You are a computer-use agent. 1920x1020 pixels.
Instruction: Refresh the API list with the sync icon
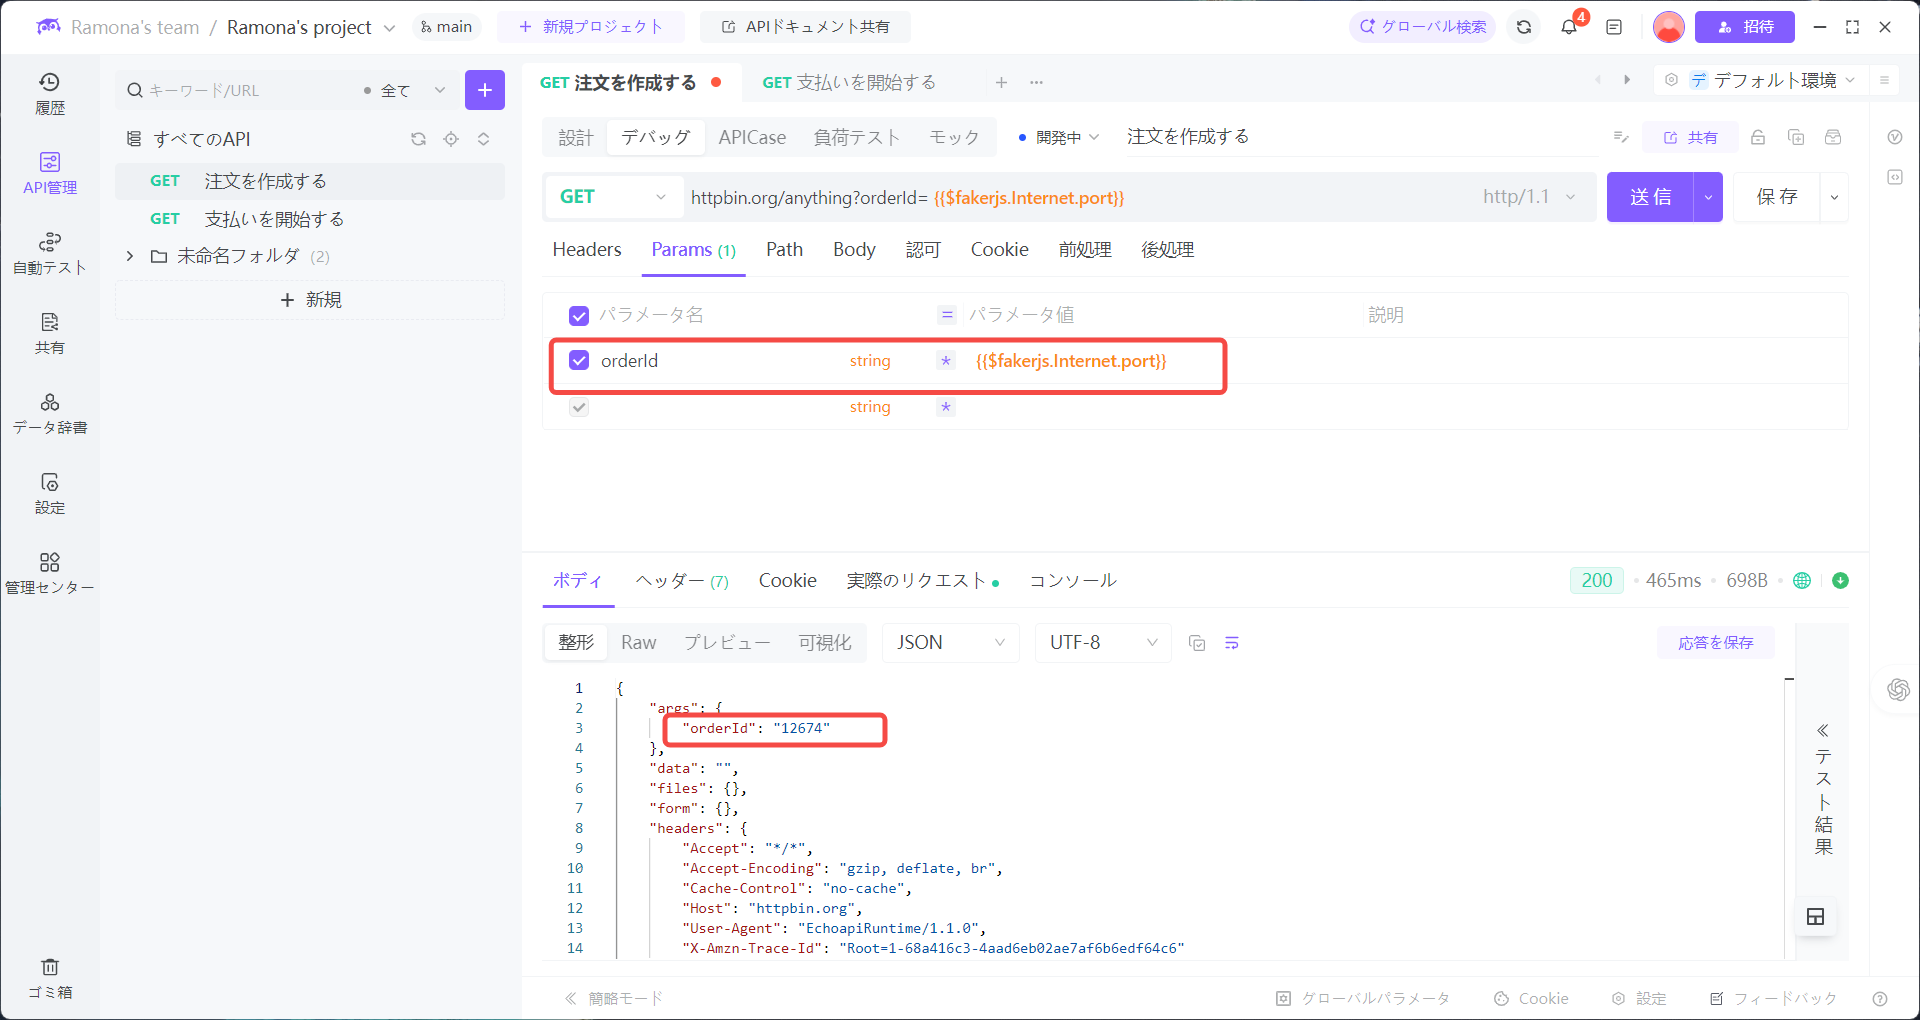[418, 139]
